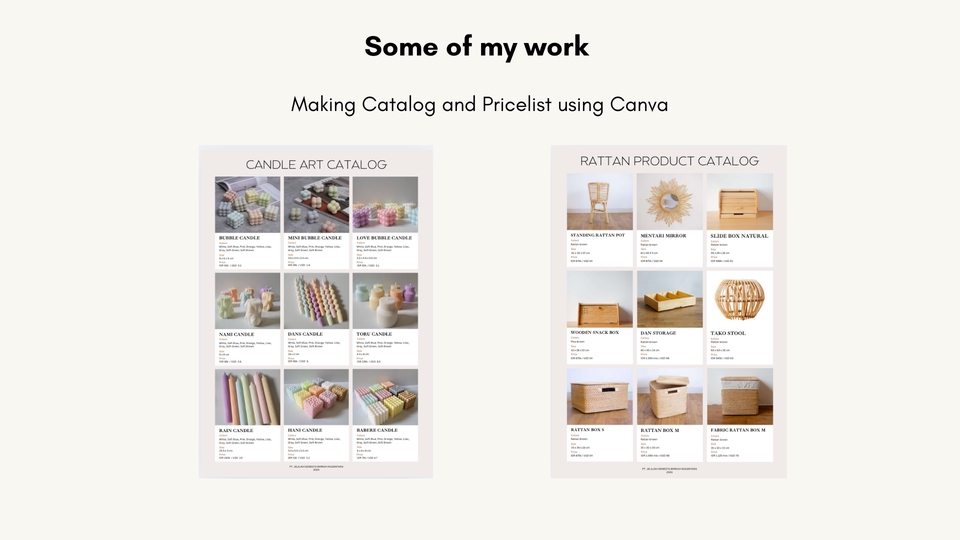Open the Fabric Rattan Box M image
The image size is (960, 540).
point(739,396)
